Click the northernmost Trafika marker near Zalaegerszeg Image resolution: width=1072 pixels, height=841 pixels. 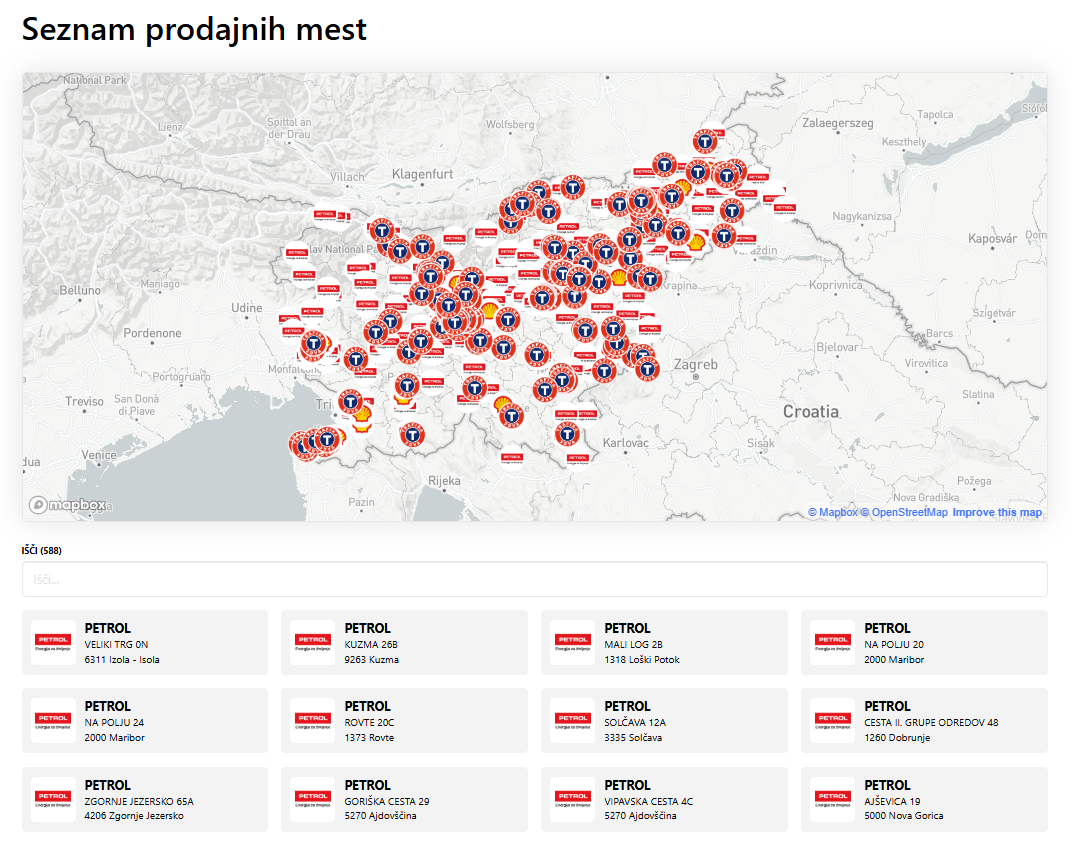[705, 142]
